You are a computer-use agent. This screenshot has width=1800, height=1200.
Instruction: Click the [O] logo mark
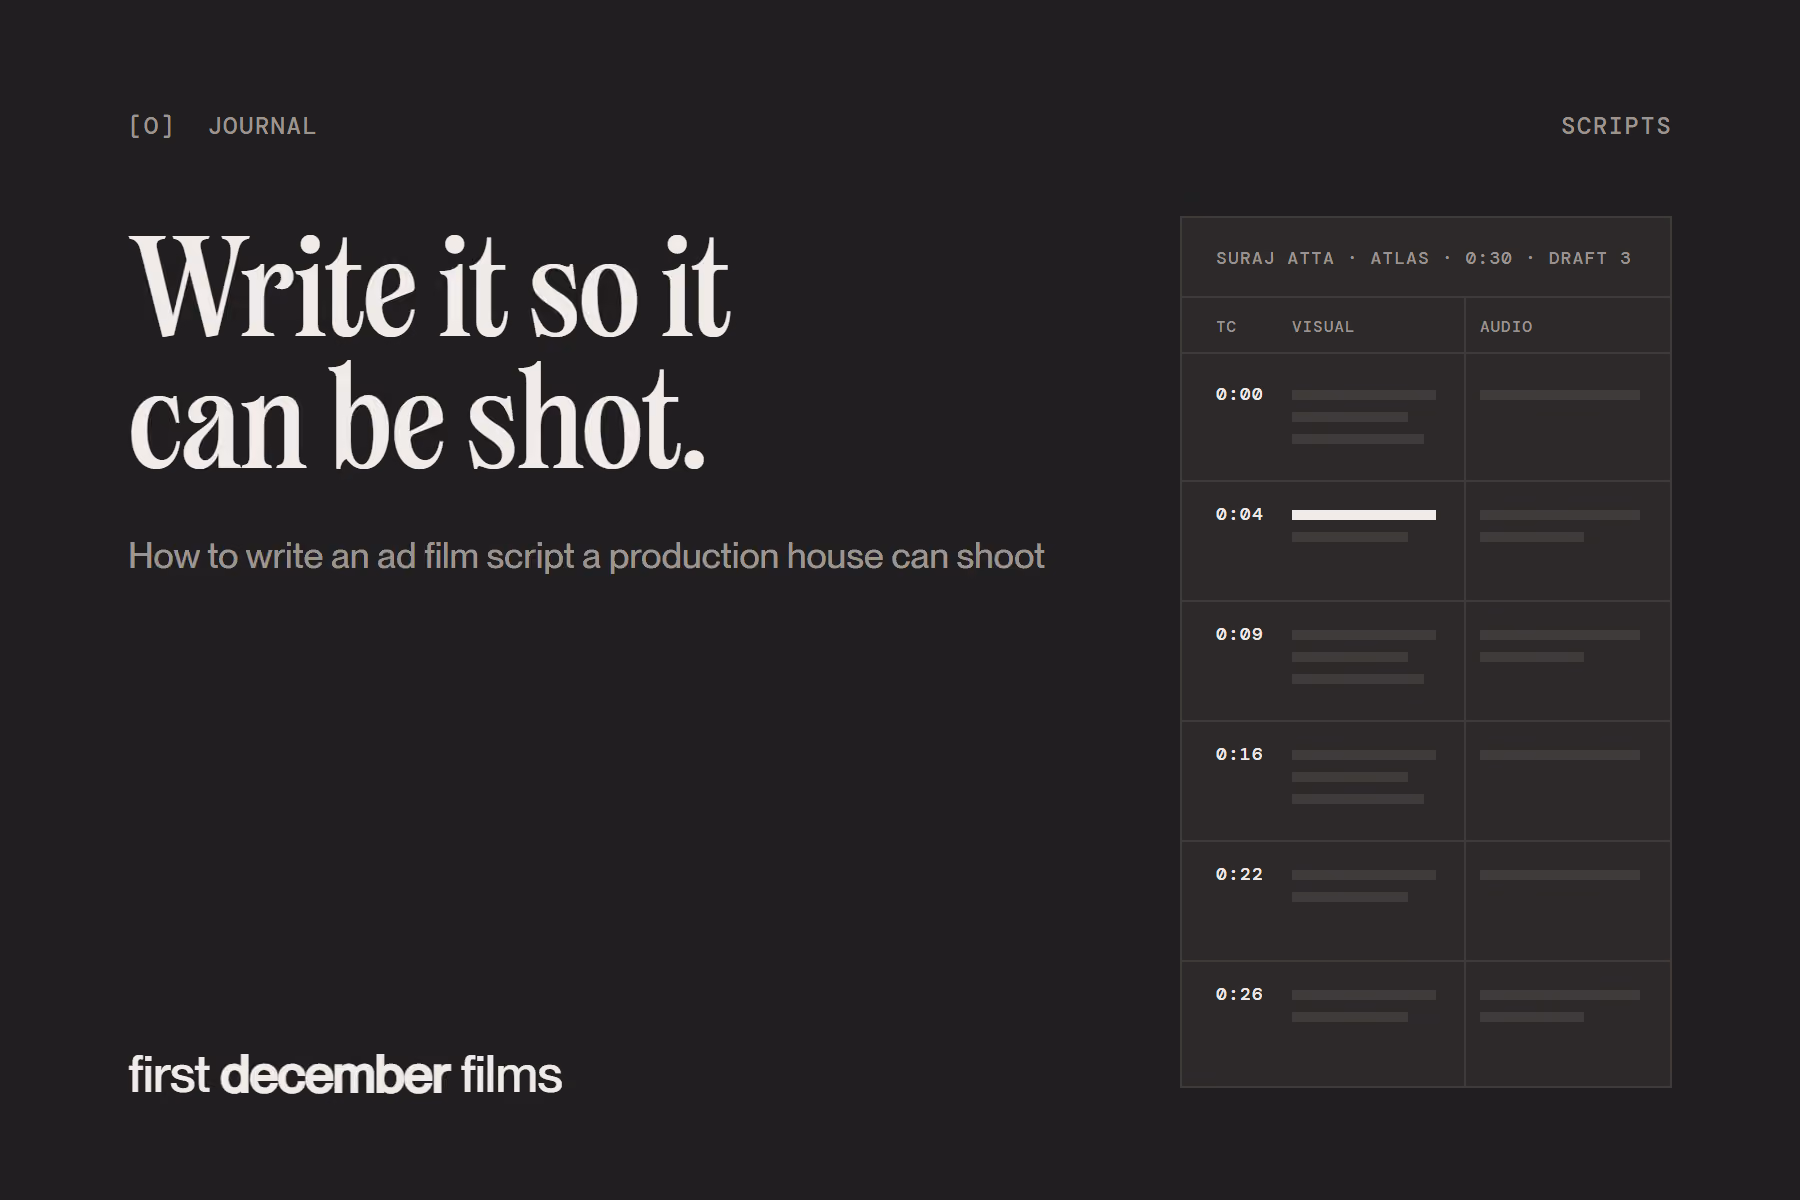pyautogui.click(x=151, y=126)
